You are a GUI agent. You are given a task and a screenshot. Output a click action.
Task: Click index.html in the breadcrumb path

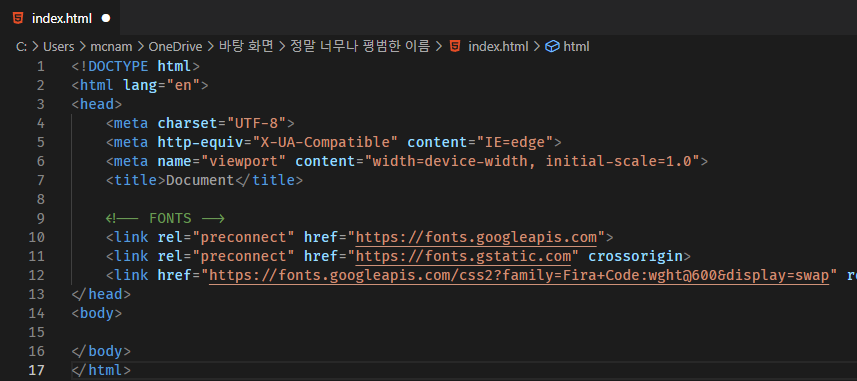[x=498, y=47]
